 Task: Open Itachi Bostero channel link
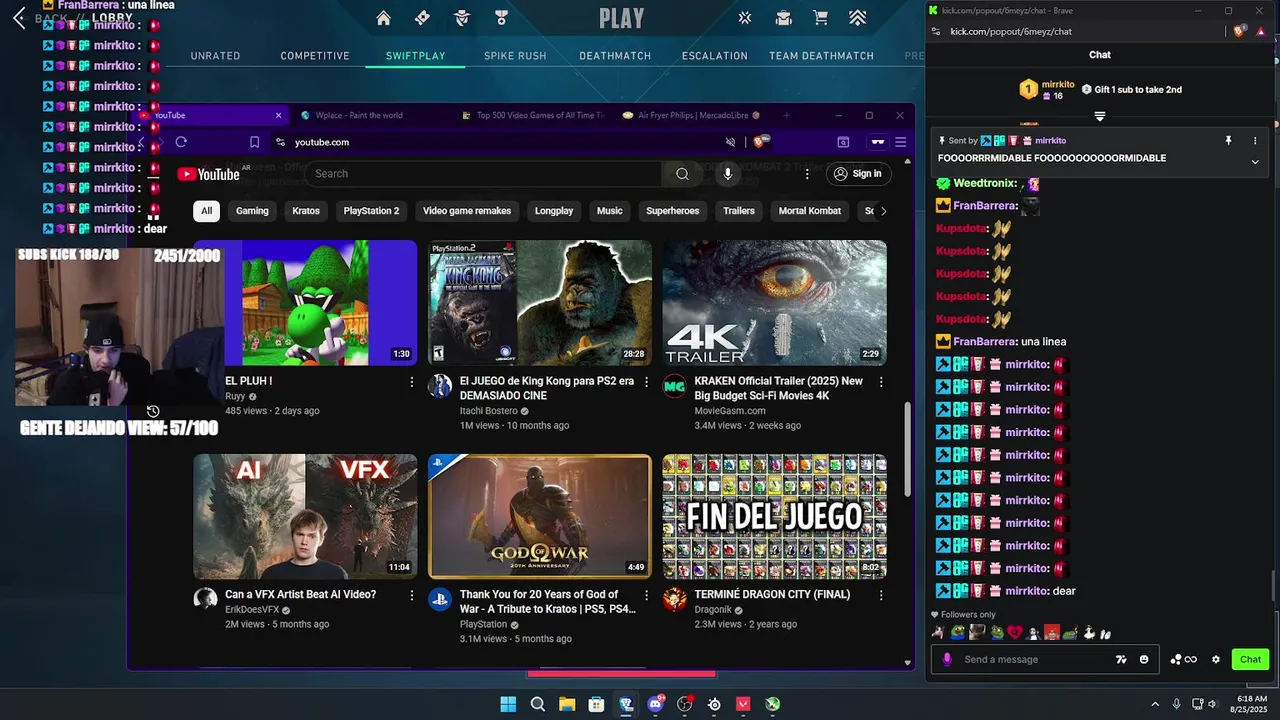coord(489,411)
